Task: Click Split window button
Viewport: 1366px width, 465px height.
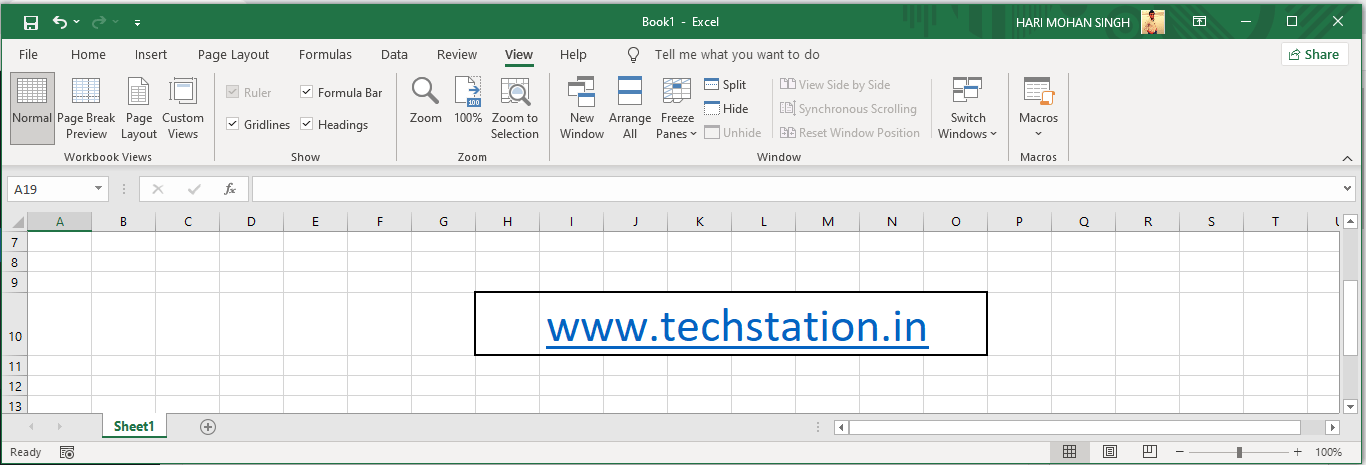Action: pos(725,85)
